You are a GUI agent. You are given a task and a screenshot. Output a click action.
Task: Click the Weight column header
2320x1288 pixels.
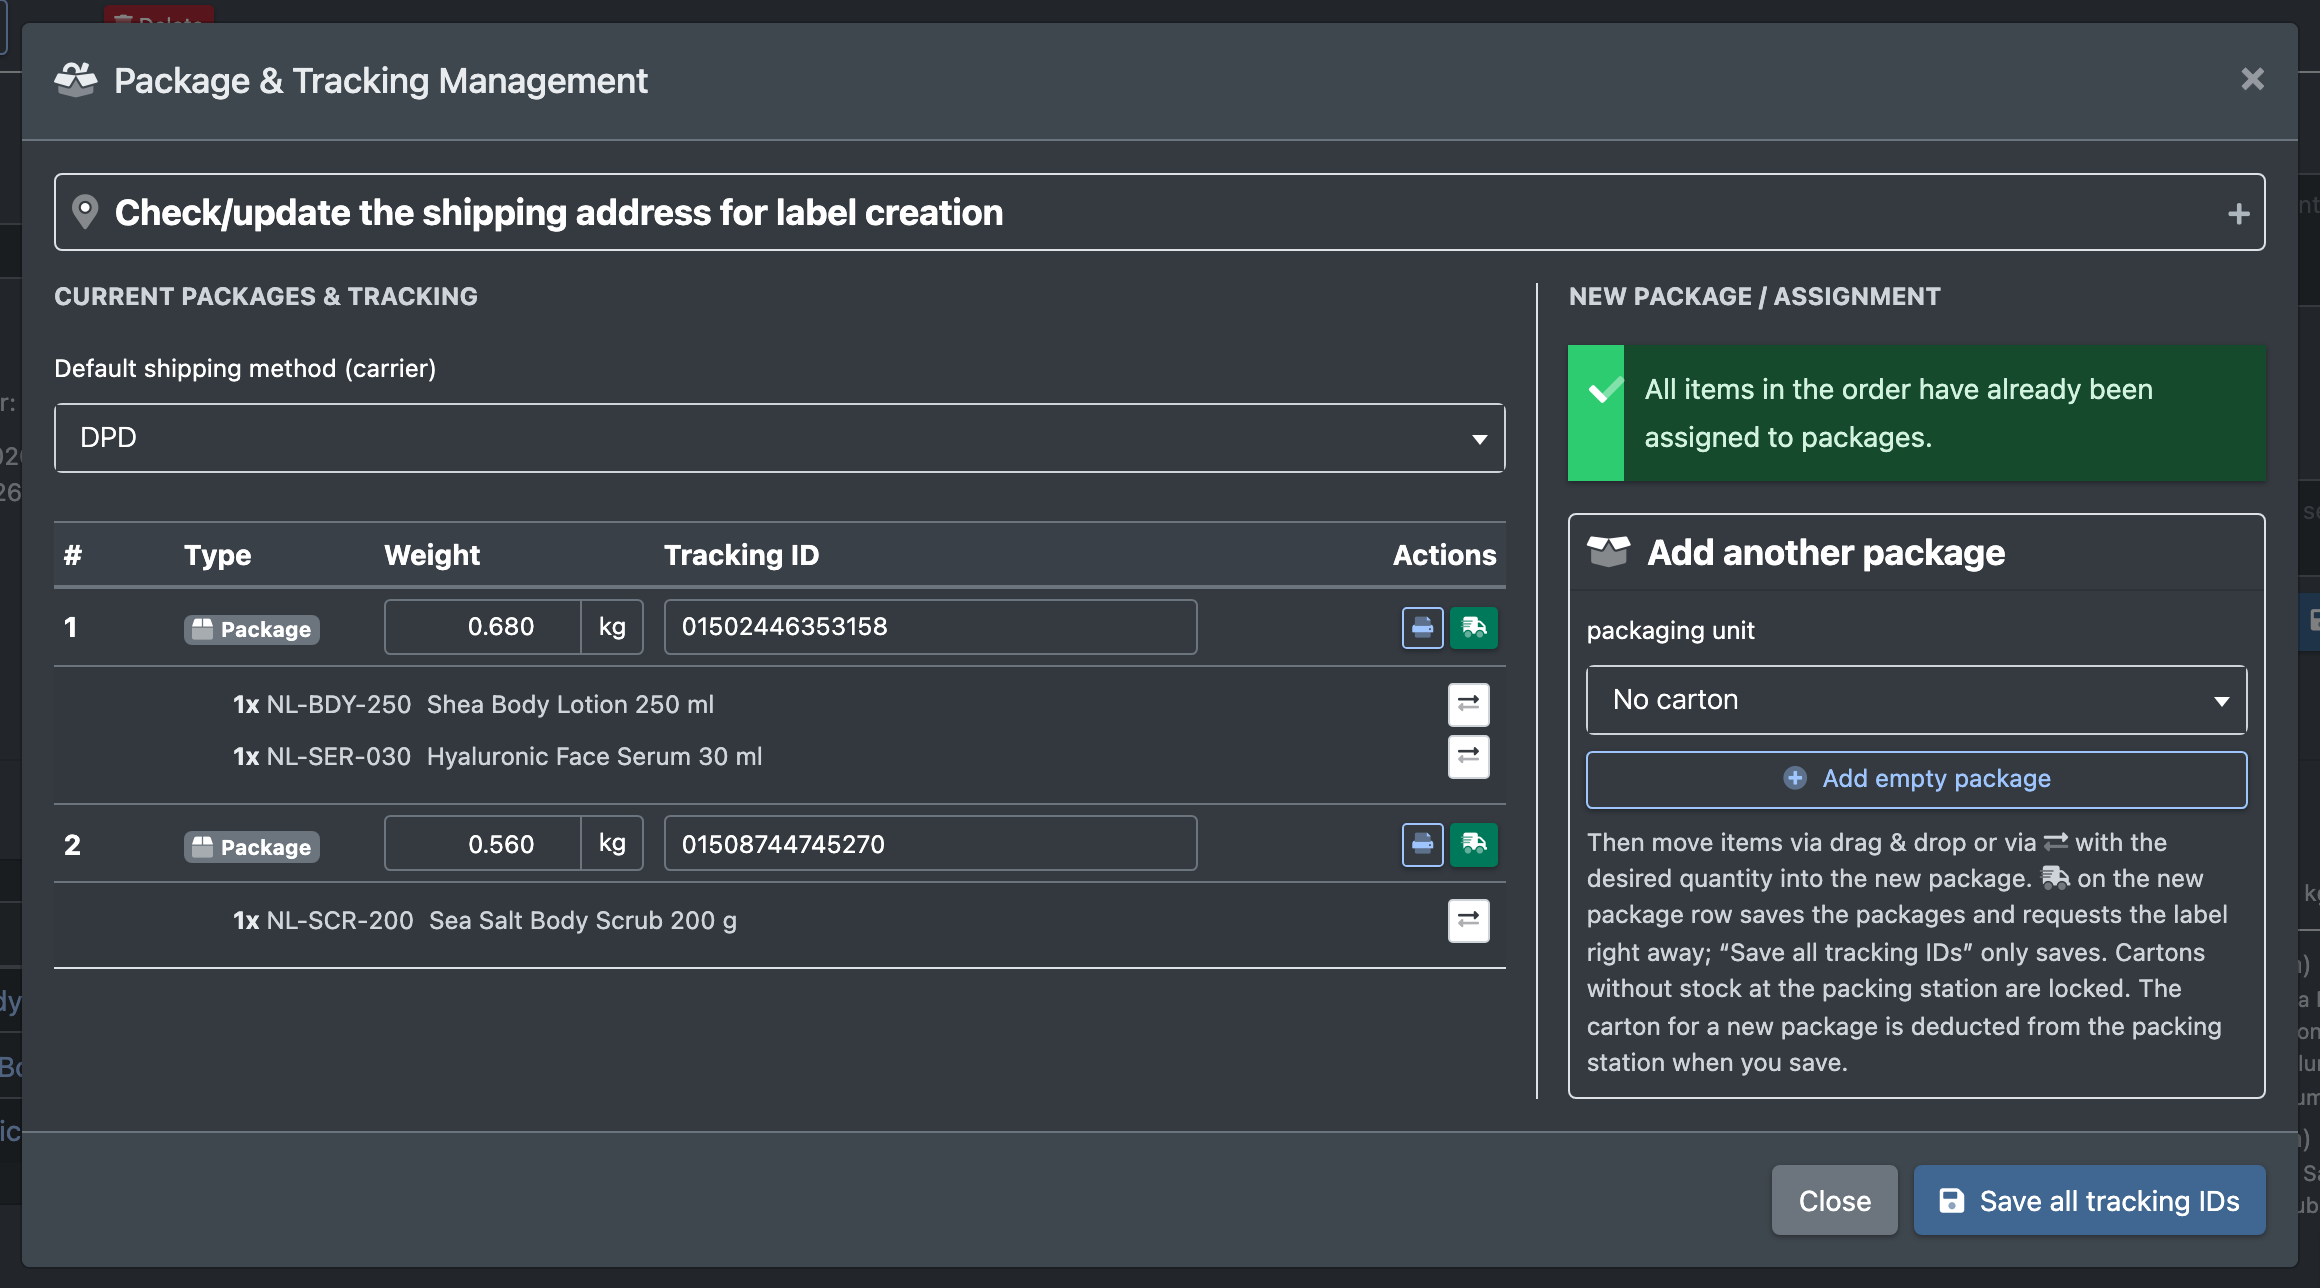432,555
